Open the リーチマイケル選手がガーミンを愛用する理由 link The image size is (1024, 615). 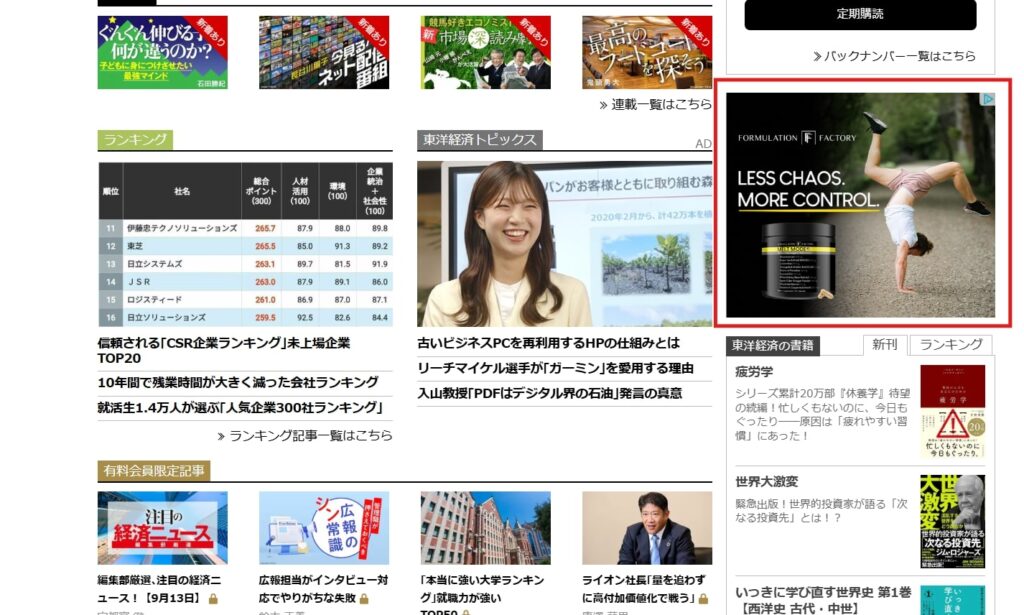point(555,368)
